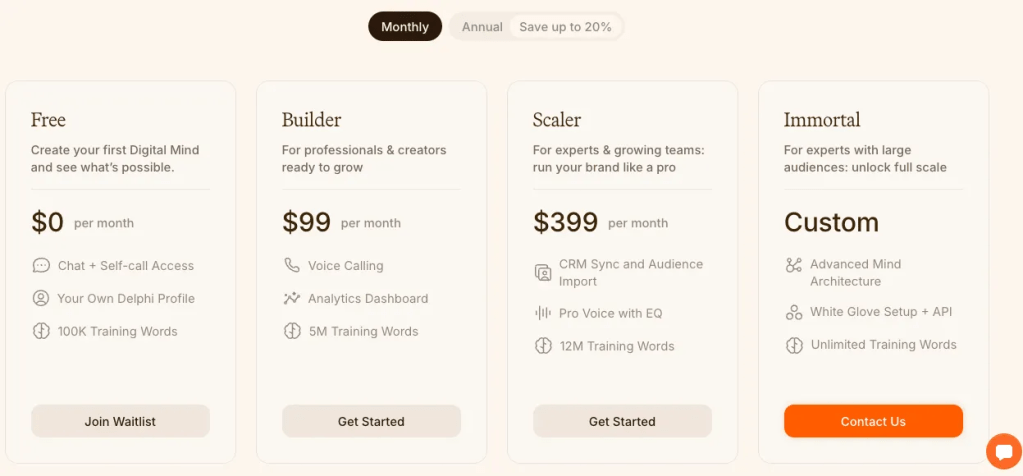Click the Save up to 20% badge
The image size is (1023, 476).
(565, 27)
